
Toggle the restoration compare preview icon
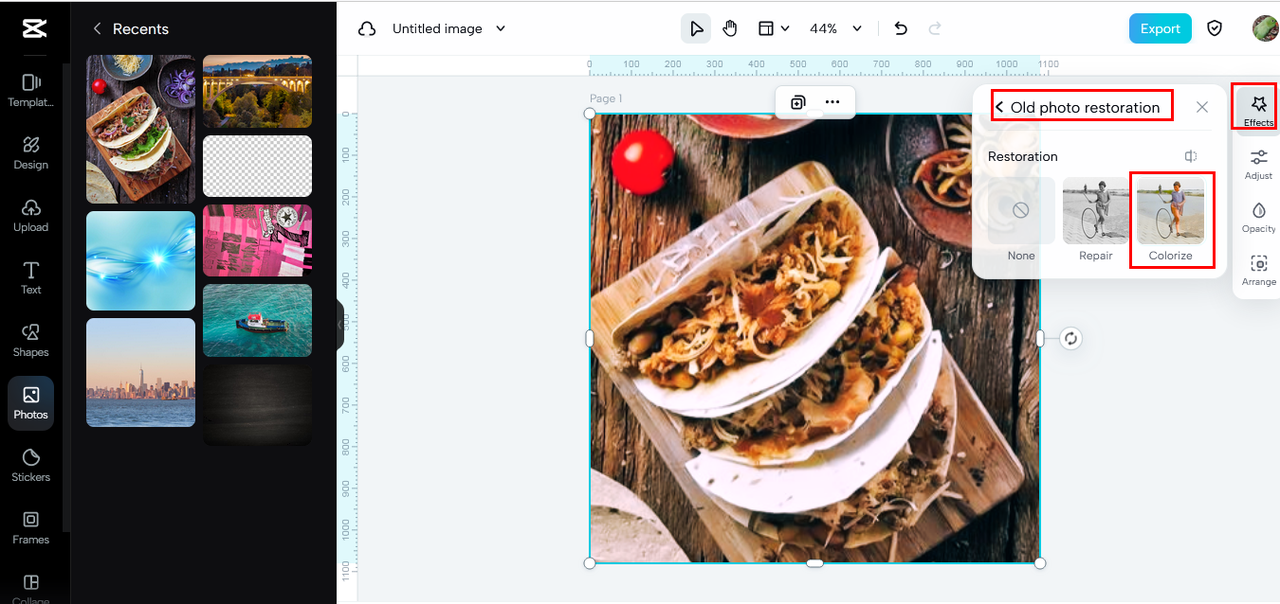(x=1191, y=156)
